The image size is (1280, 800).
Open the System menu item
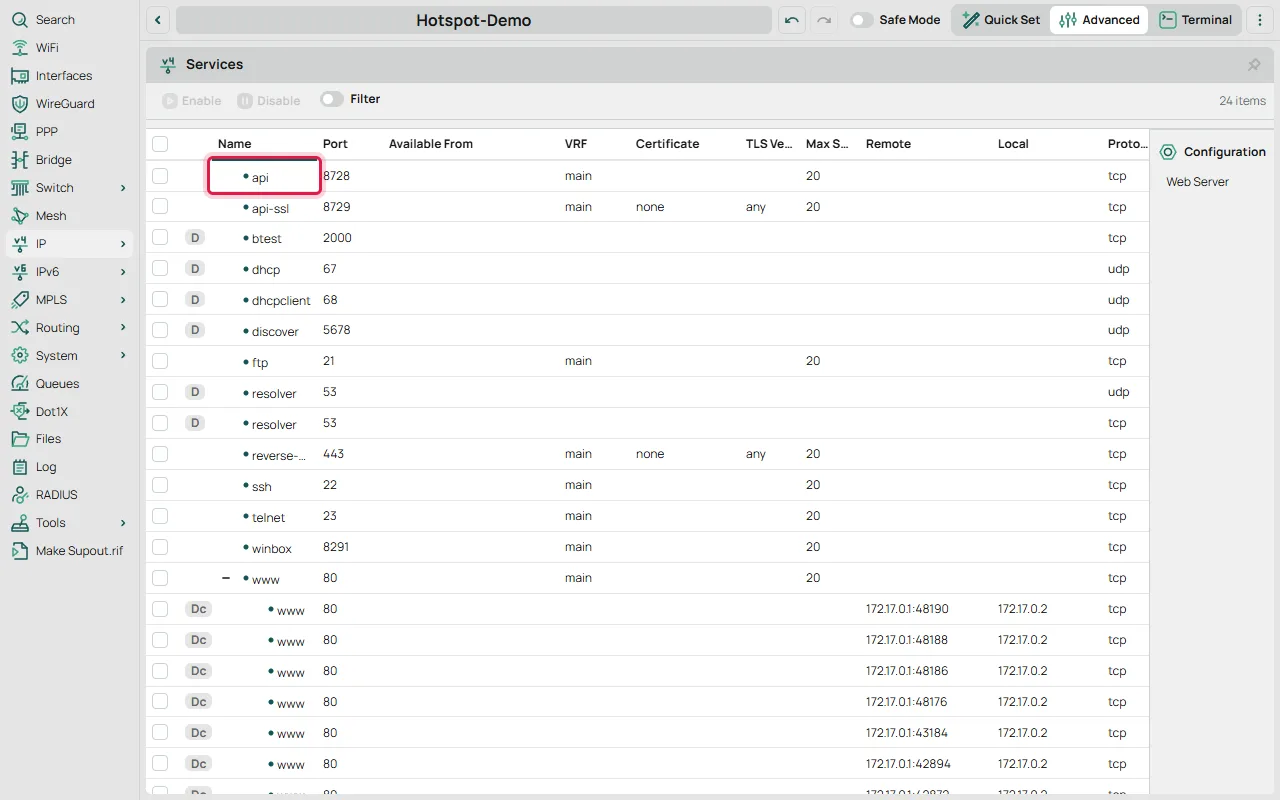click(70, 356)
